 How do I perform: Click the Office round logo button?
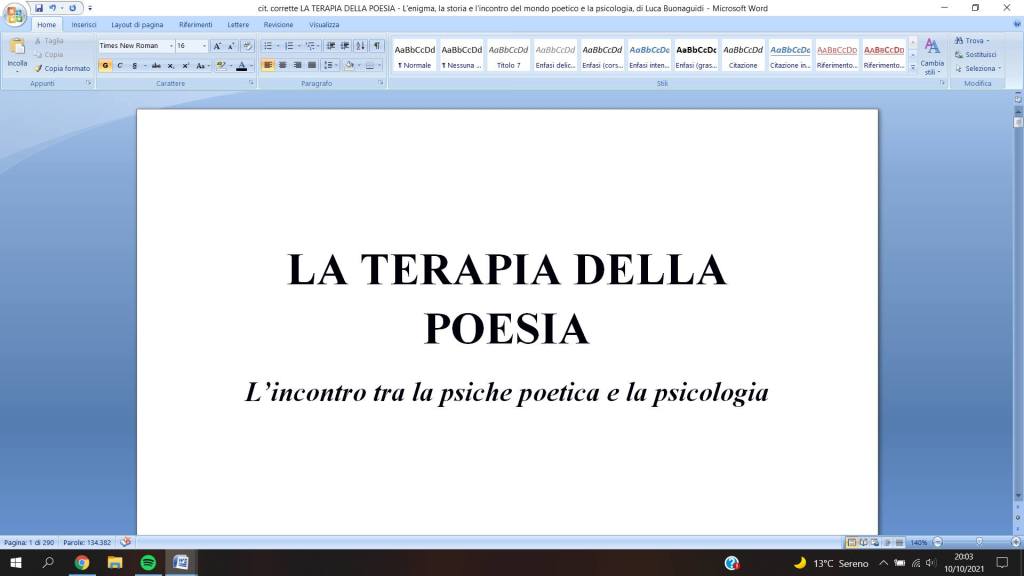(15, 14)
